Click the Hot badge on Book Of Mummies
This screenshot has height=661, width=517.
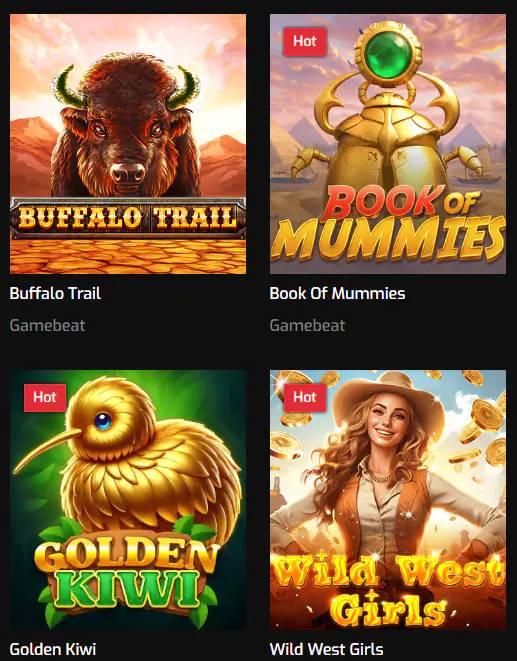305,41
